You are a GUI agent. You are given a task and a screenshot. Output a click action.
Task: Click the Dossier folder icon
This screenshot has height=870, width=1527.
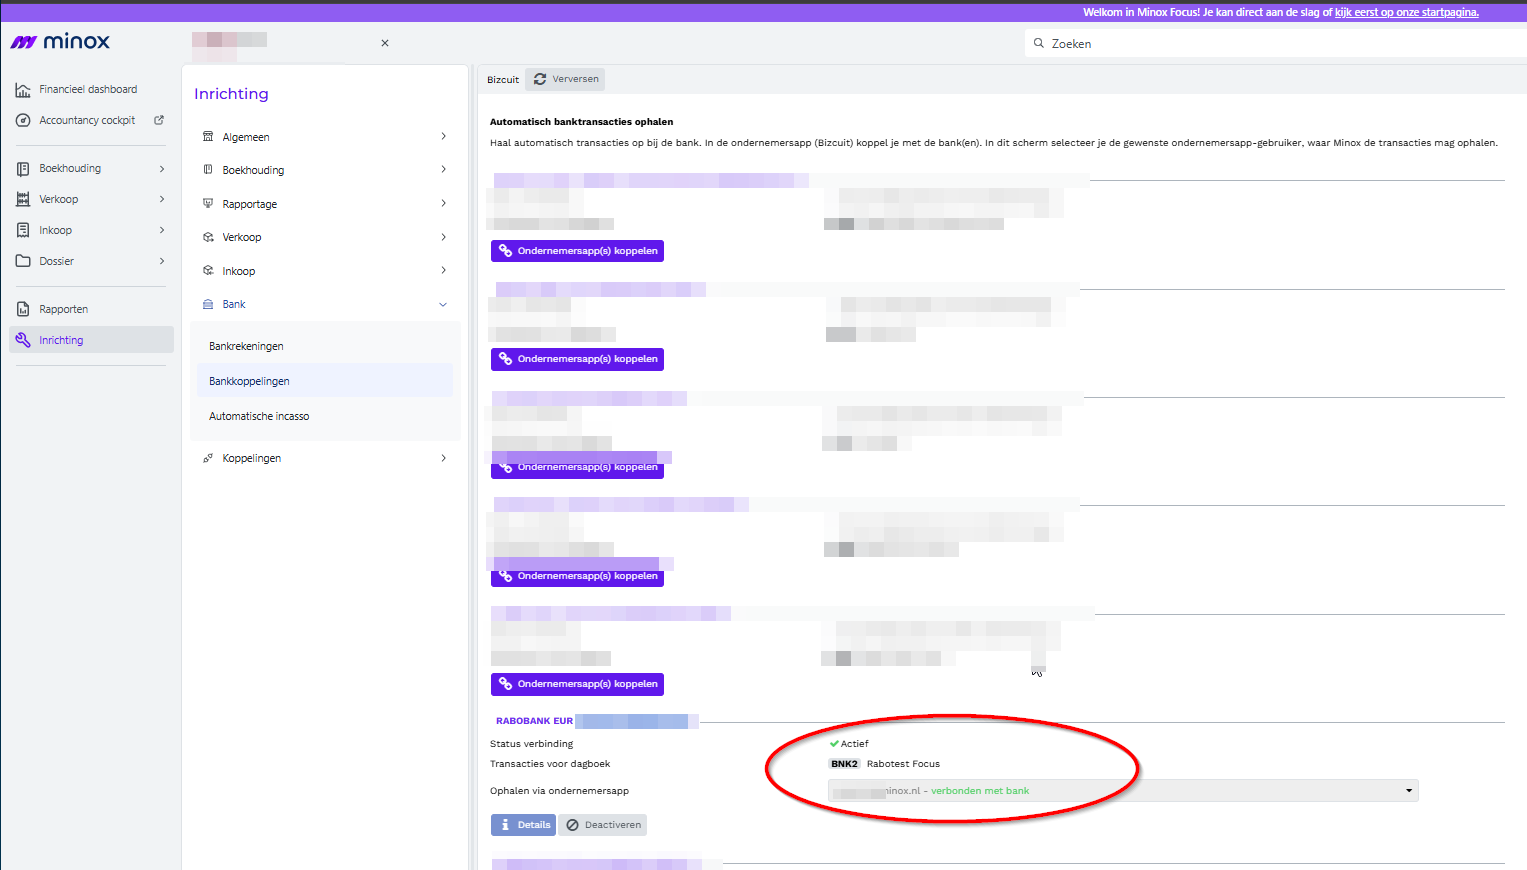23,261
